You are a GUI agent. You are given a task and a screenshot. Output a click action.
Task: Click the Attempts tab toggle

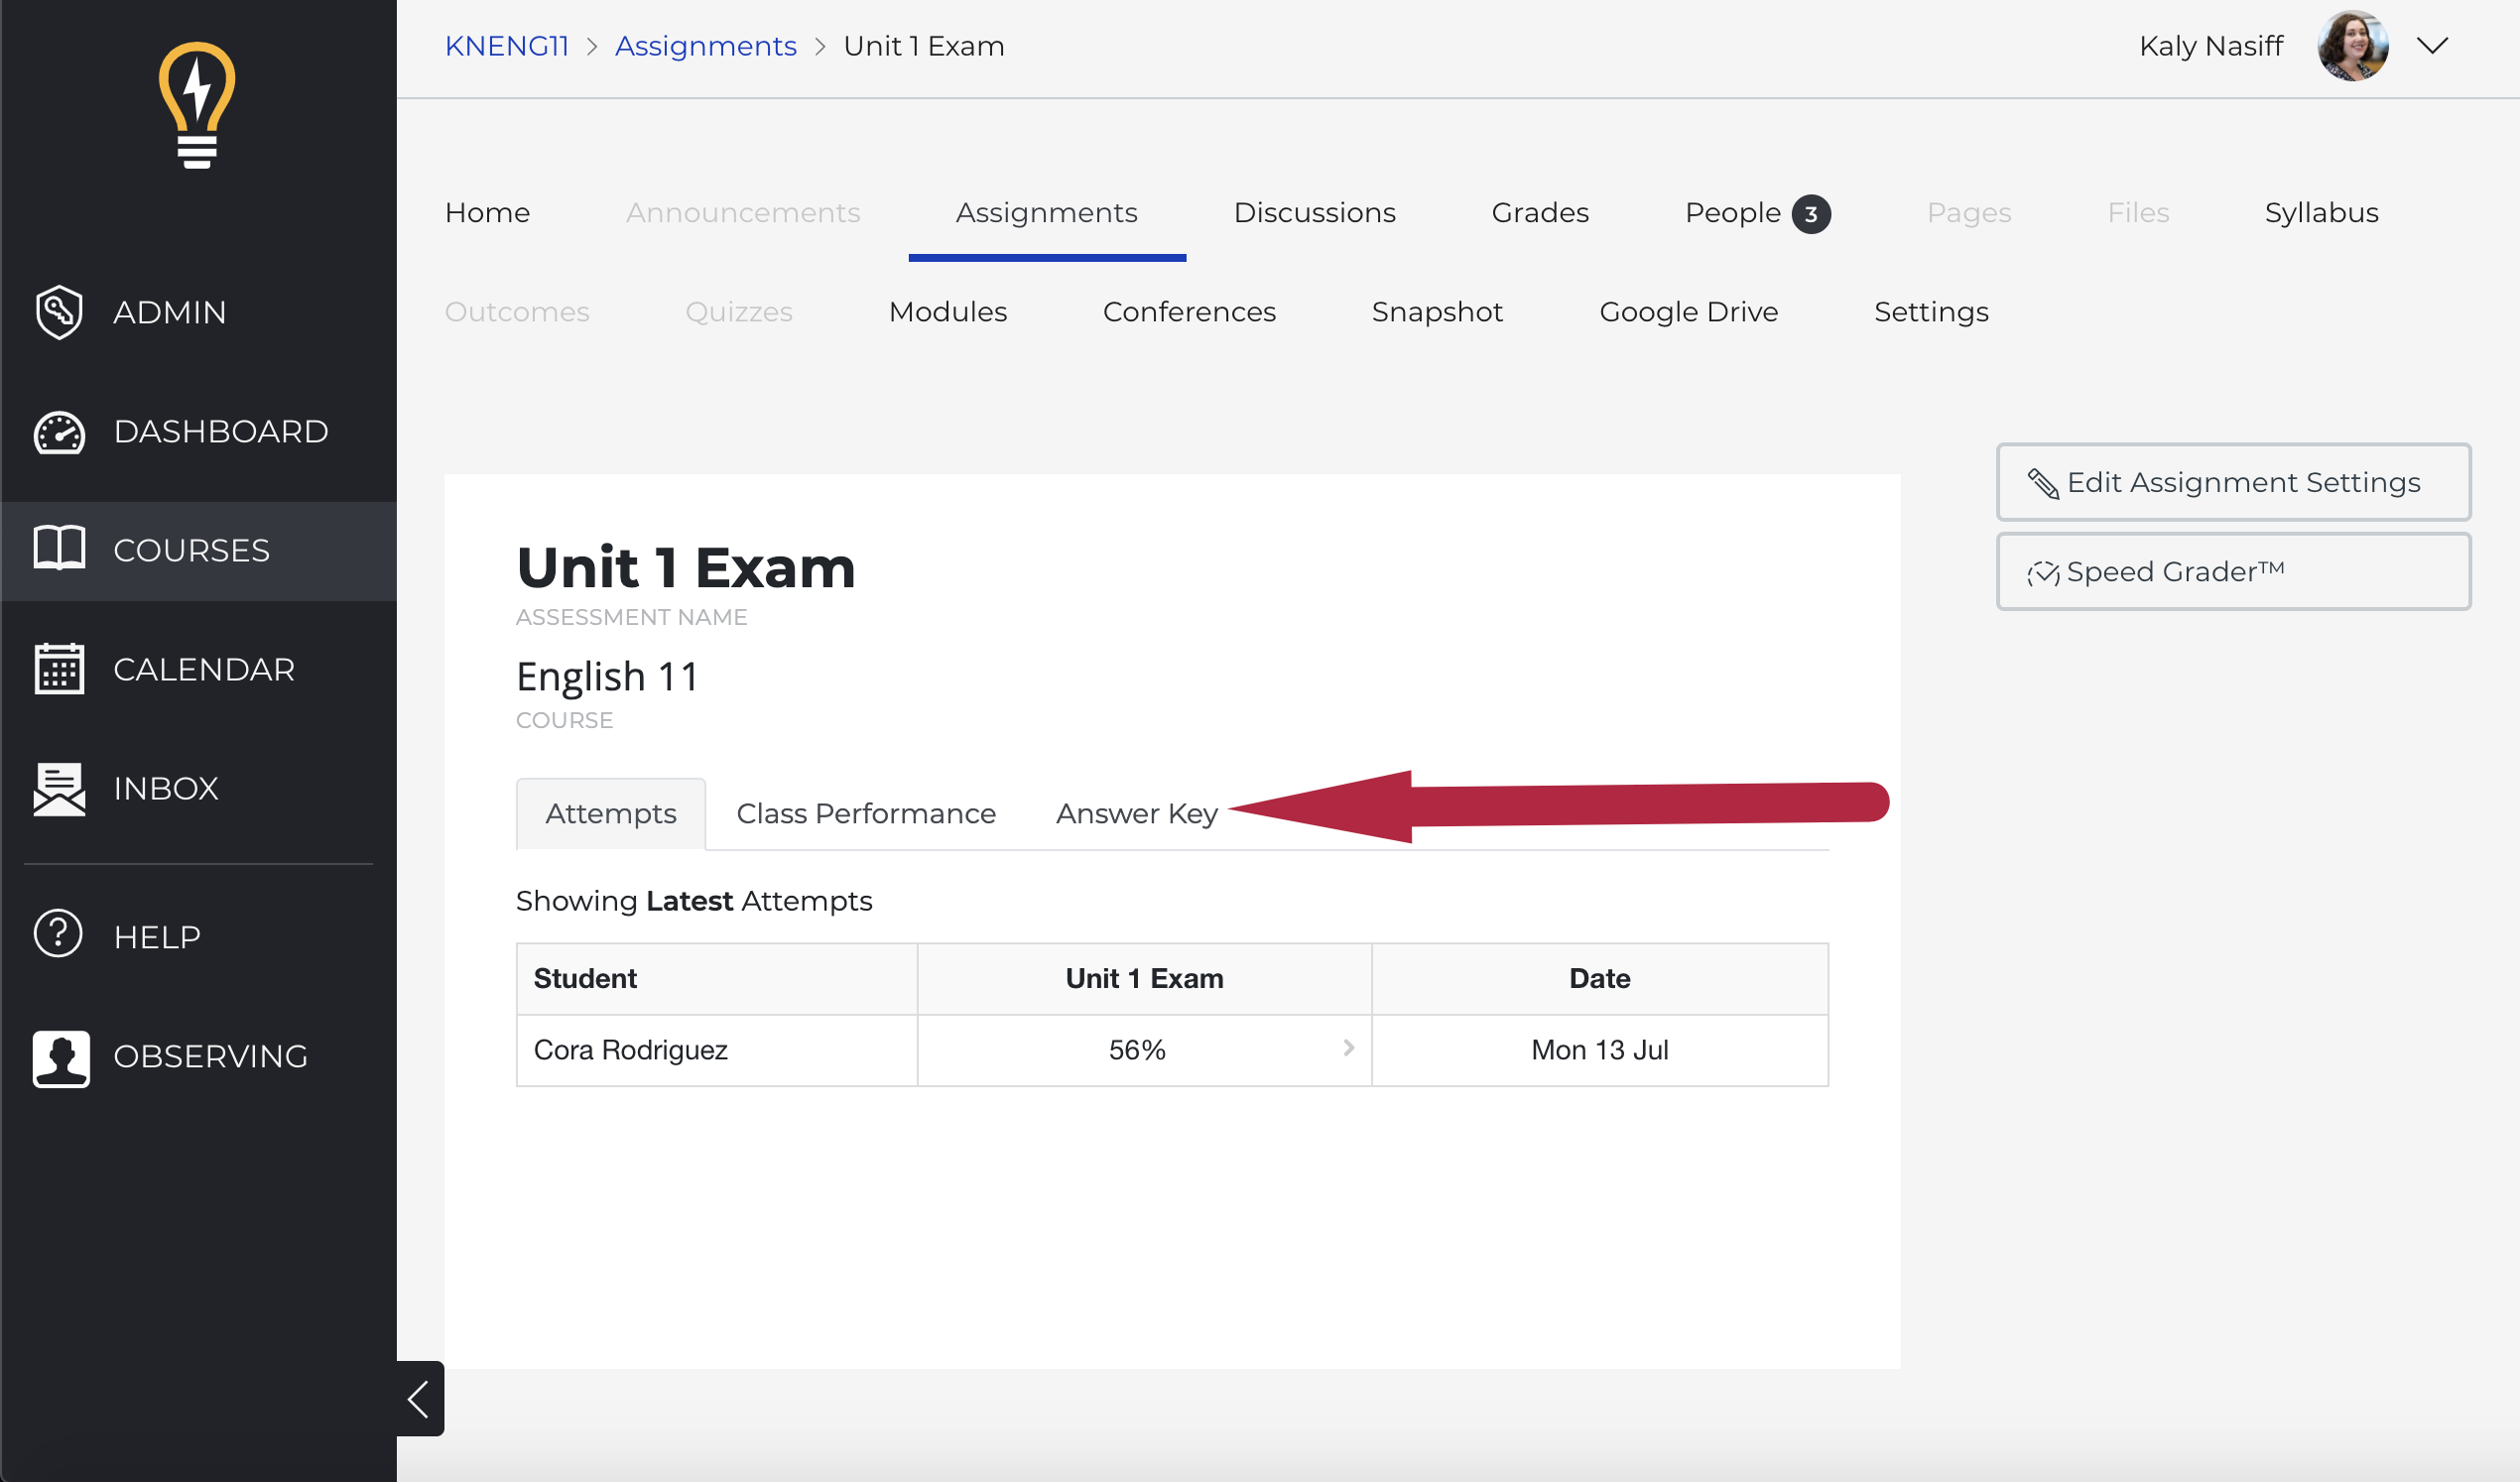[x=610, y=813]
